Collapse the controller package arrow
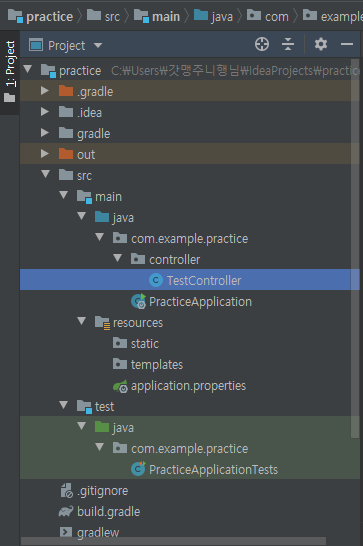The image size is (363, 546). [x=118, y=258]
